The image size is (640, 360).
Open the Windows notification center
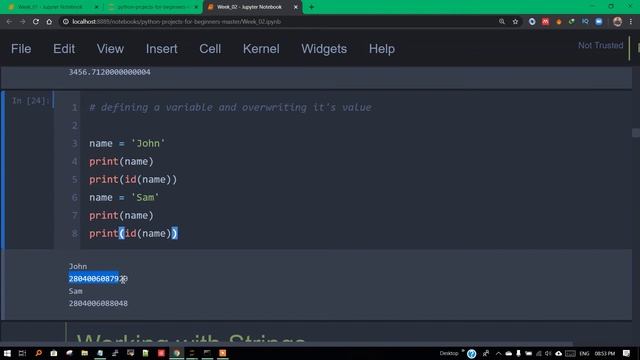(627, 353)
